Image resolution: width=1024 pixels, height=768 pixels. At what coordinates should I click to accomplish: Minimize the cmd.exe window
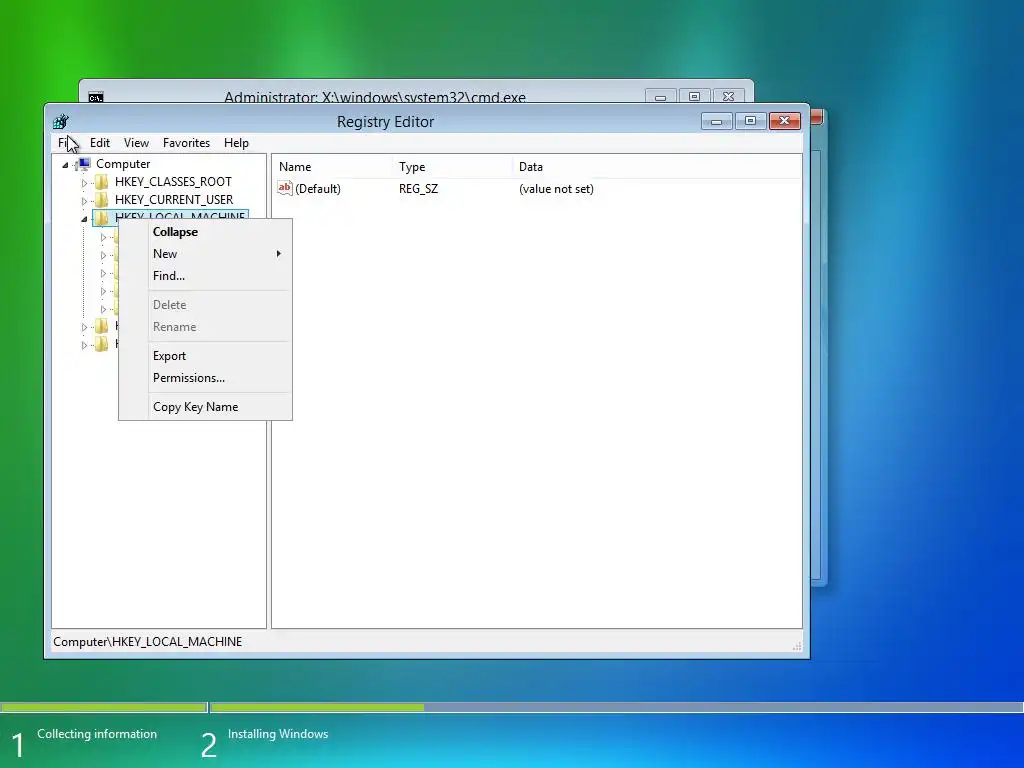(660, 97)
